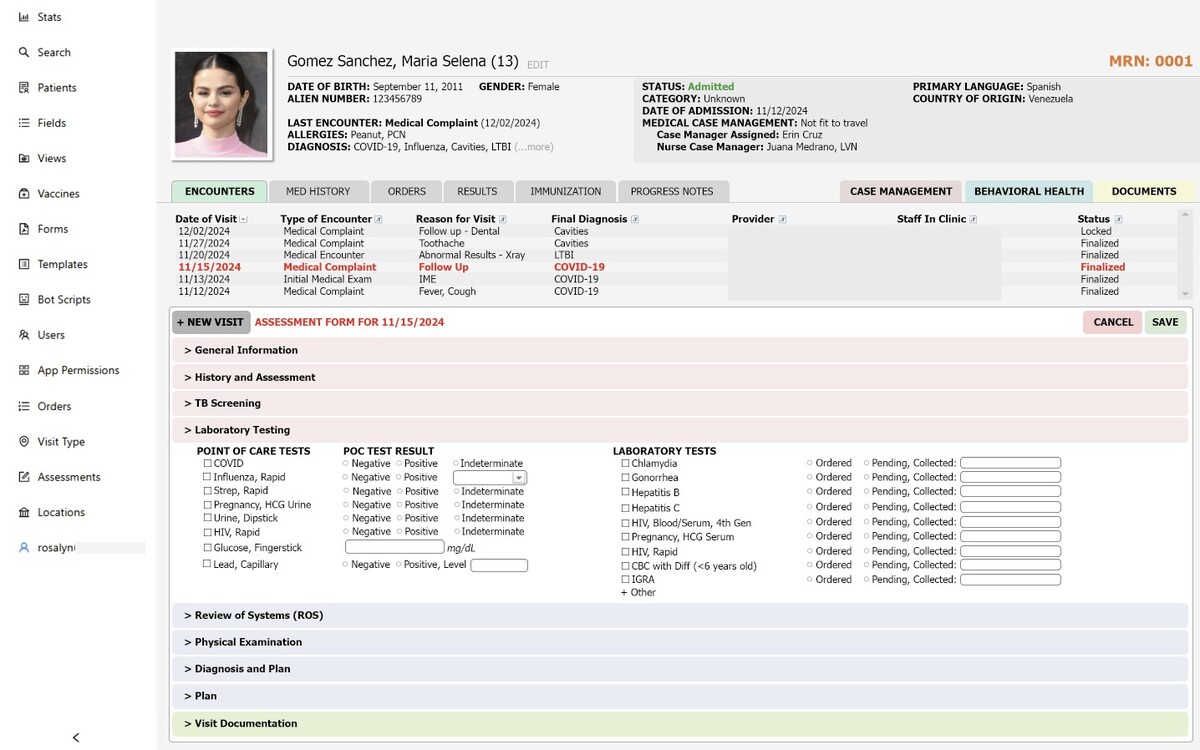Open the Results tab
The height and width of the screenshot is (750, 1200).
(477, 191)
